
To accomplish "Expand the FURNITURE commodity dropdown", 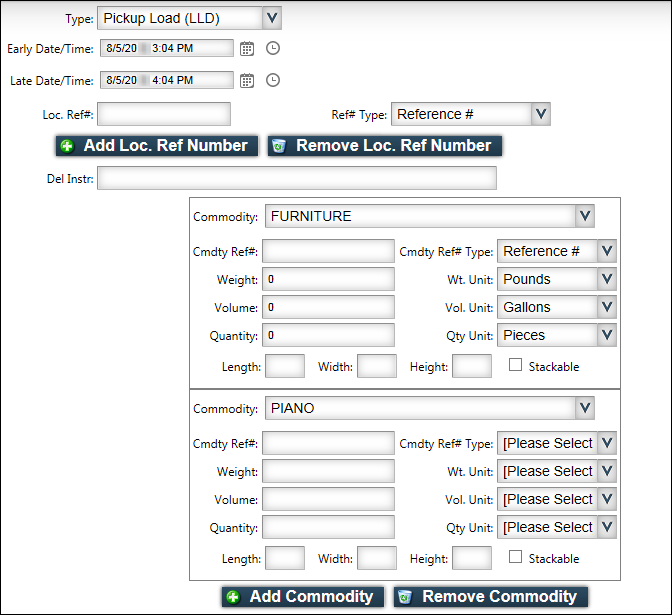I will (429, 216).
